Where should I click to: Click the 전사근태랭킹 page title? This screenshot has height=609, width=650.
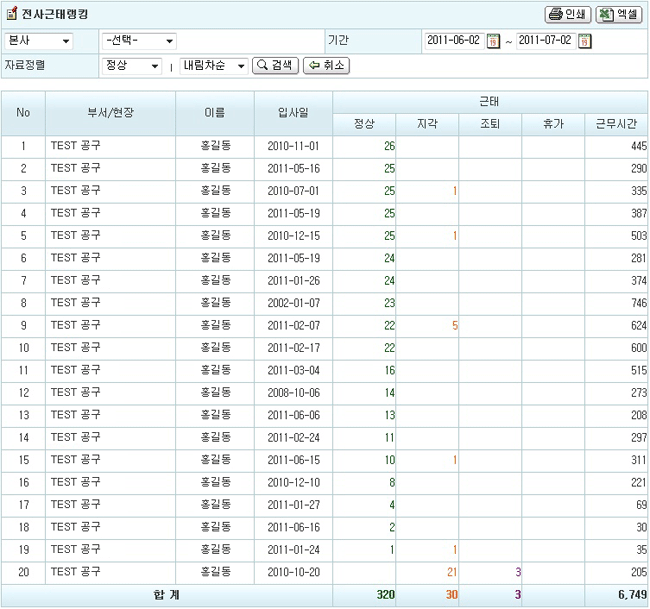(55, 14)
